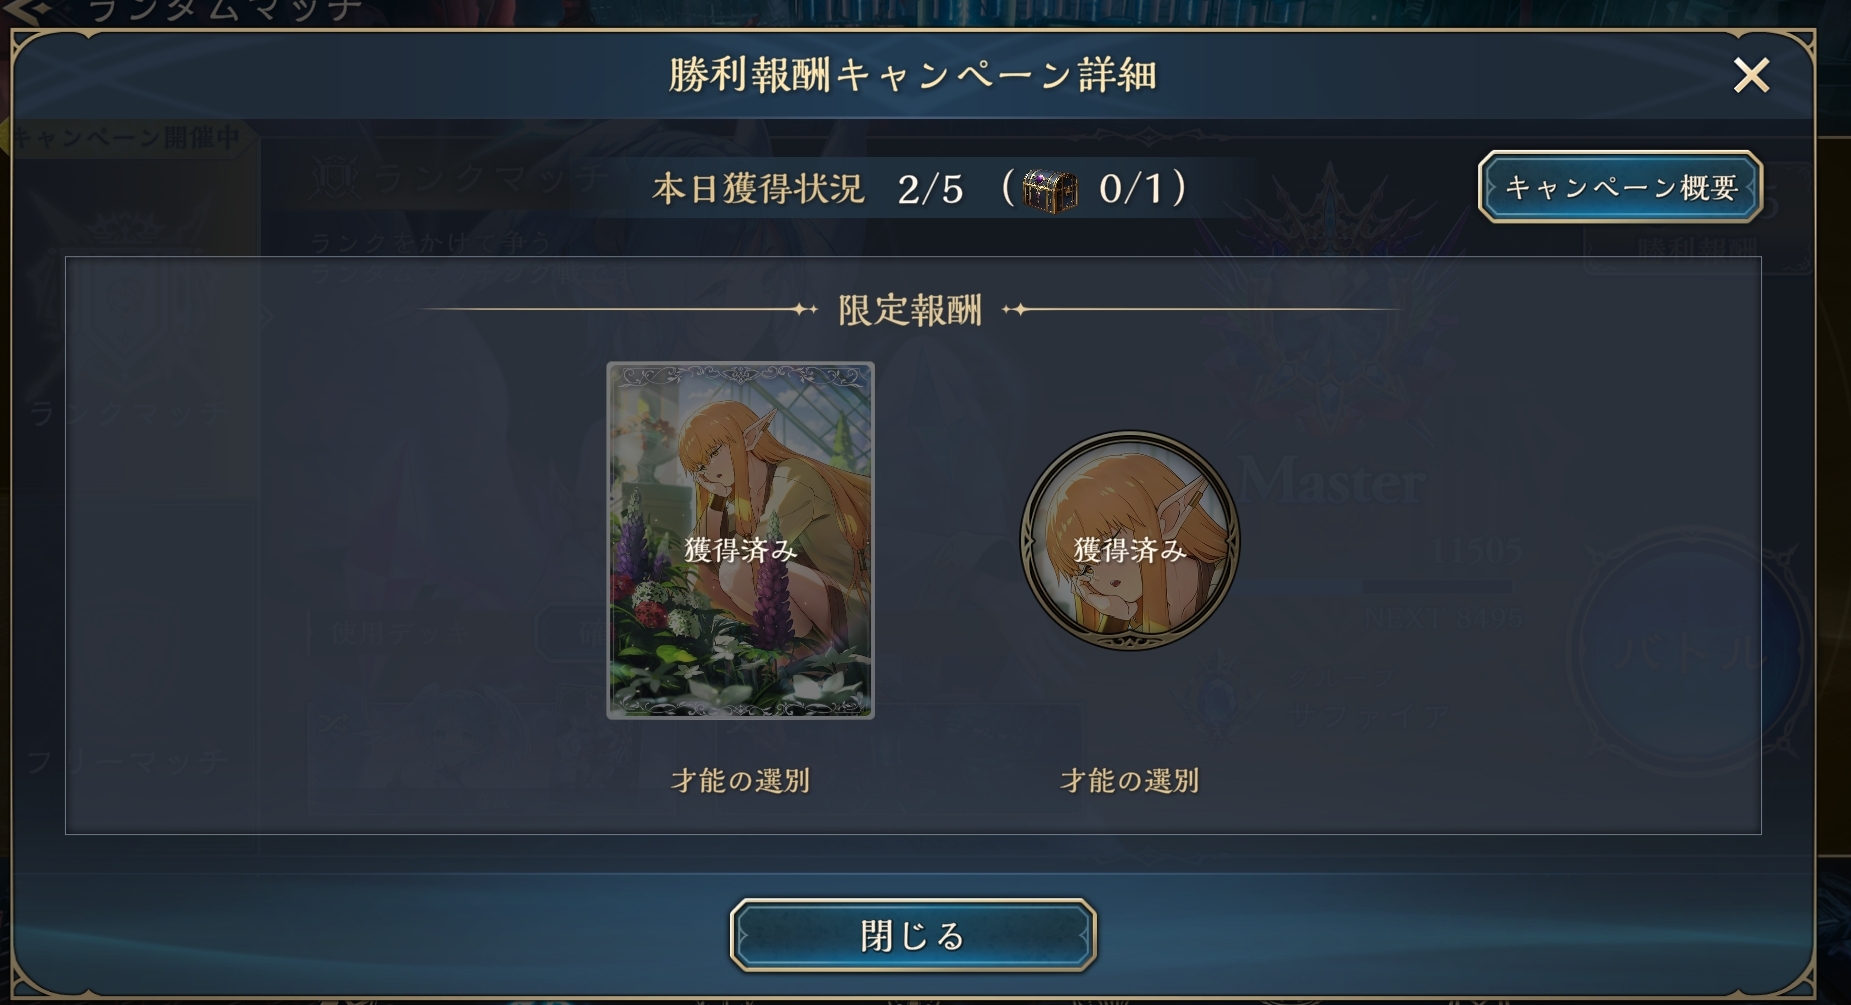Screen dimensions: 1851x1005
Task: Click the dimmed バトル circular button
Action: click(1685, 652)
